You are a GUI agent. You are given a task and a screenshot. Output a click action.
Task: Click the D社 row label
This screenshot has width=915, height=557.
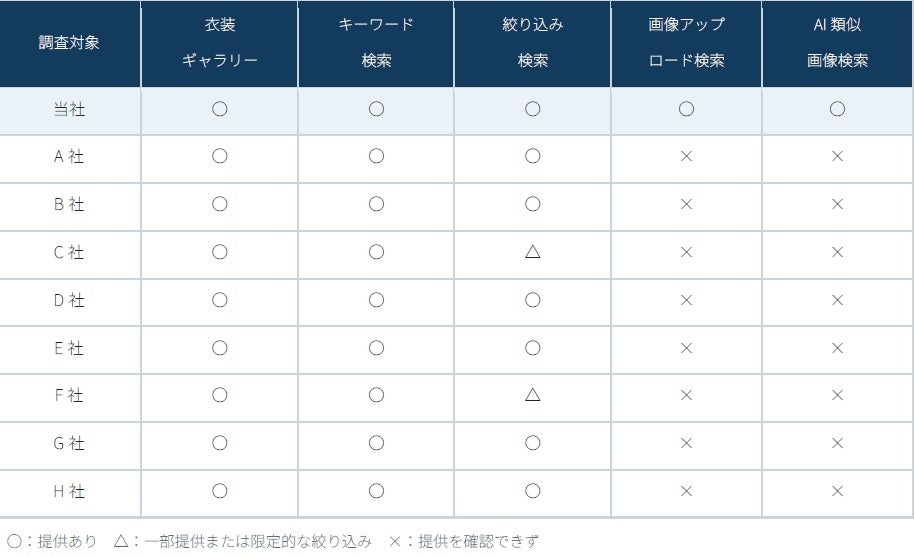click(69, 300)
